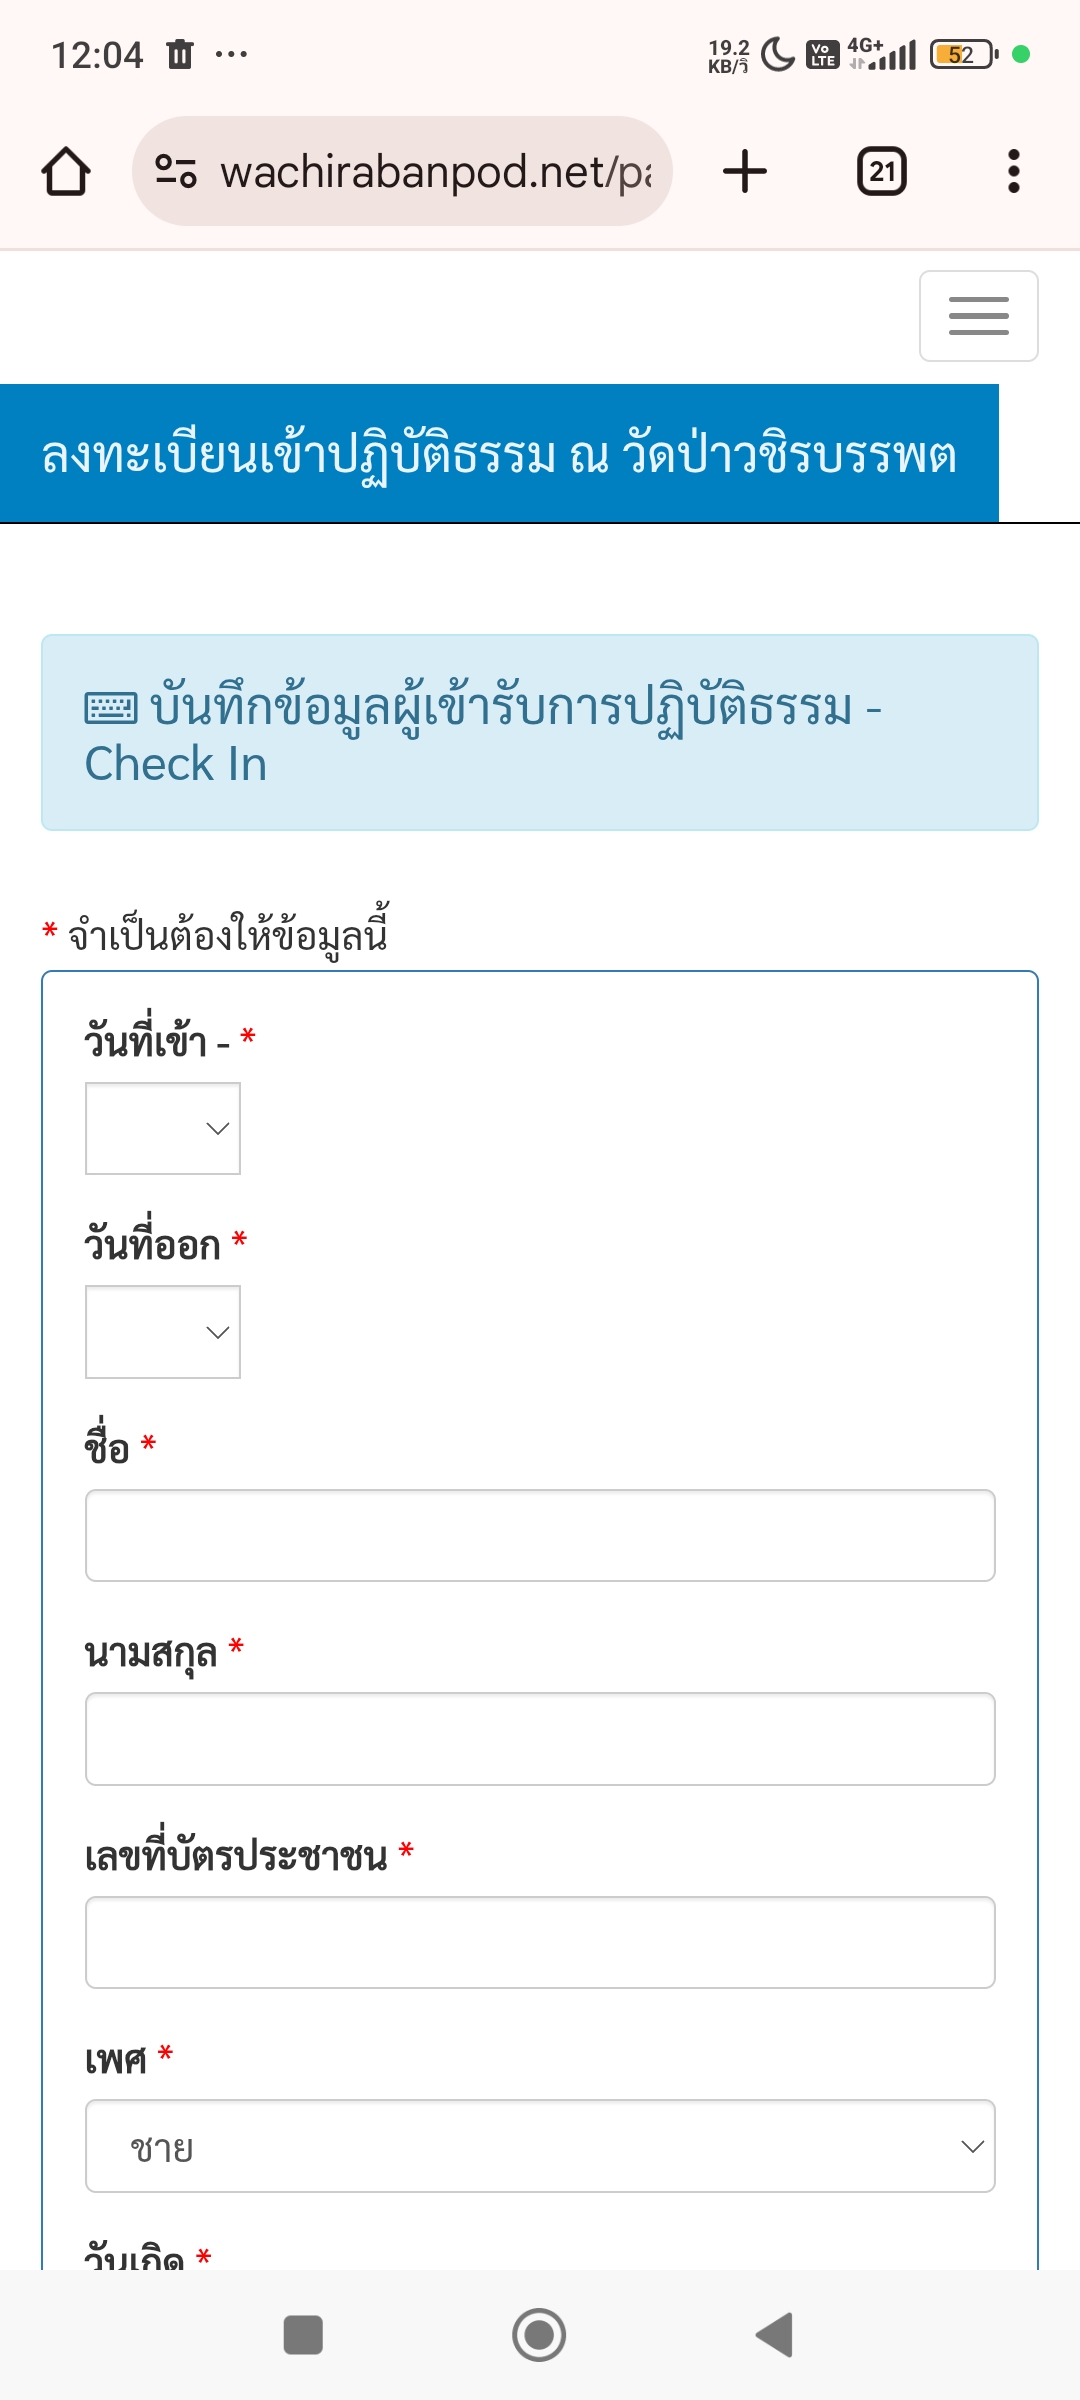
Task: Tap the Android recent apps square button
Action: 303,2335
